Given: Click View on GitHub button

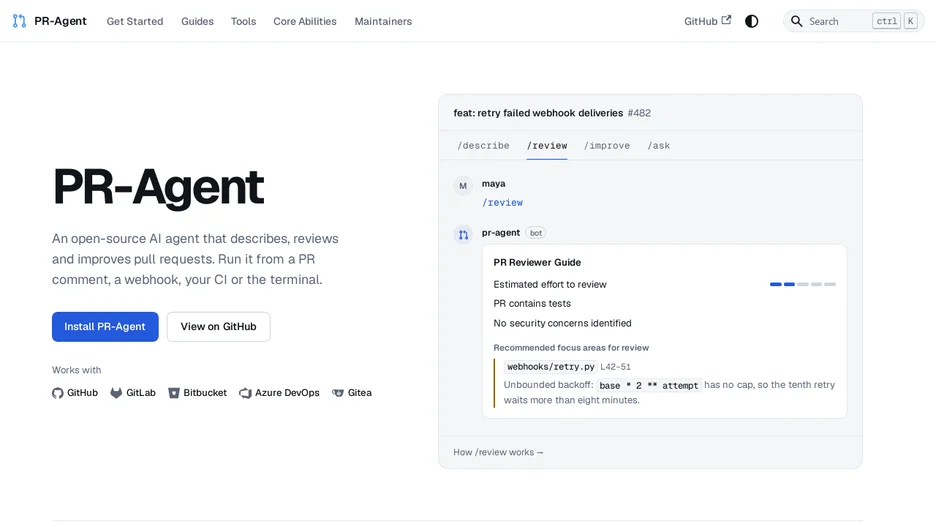Looking at the screenshot, I should [218, 326].
